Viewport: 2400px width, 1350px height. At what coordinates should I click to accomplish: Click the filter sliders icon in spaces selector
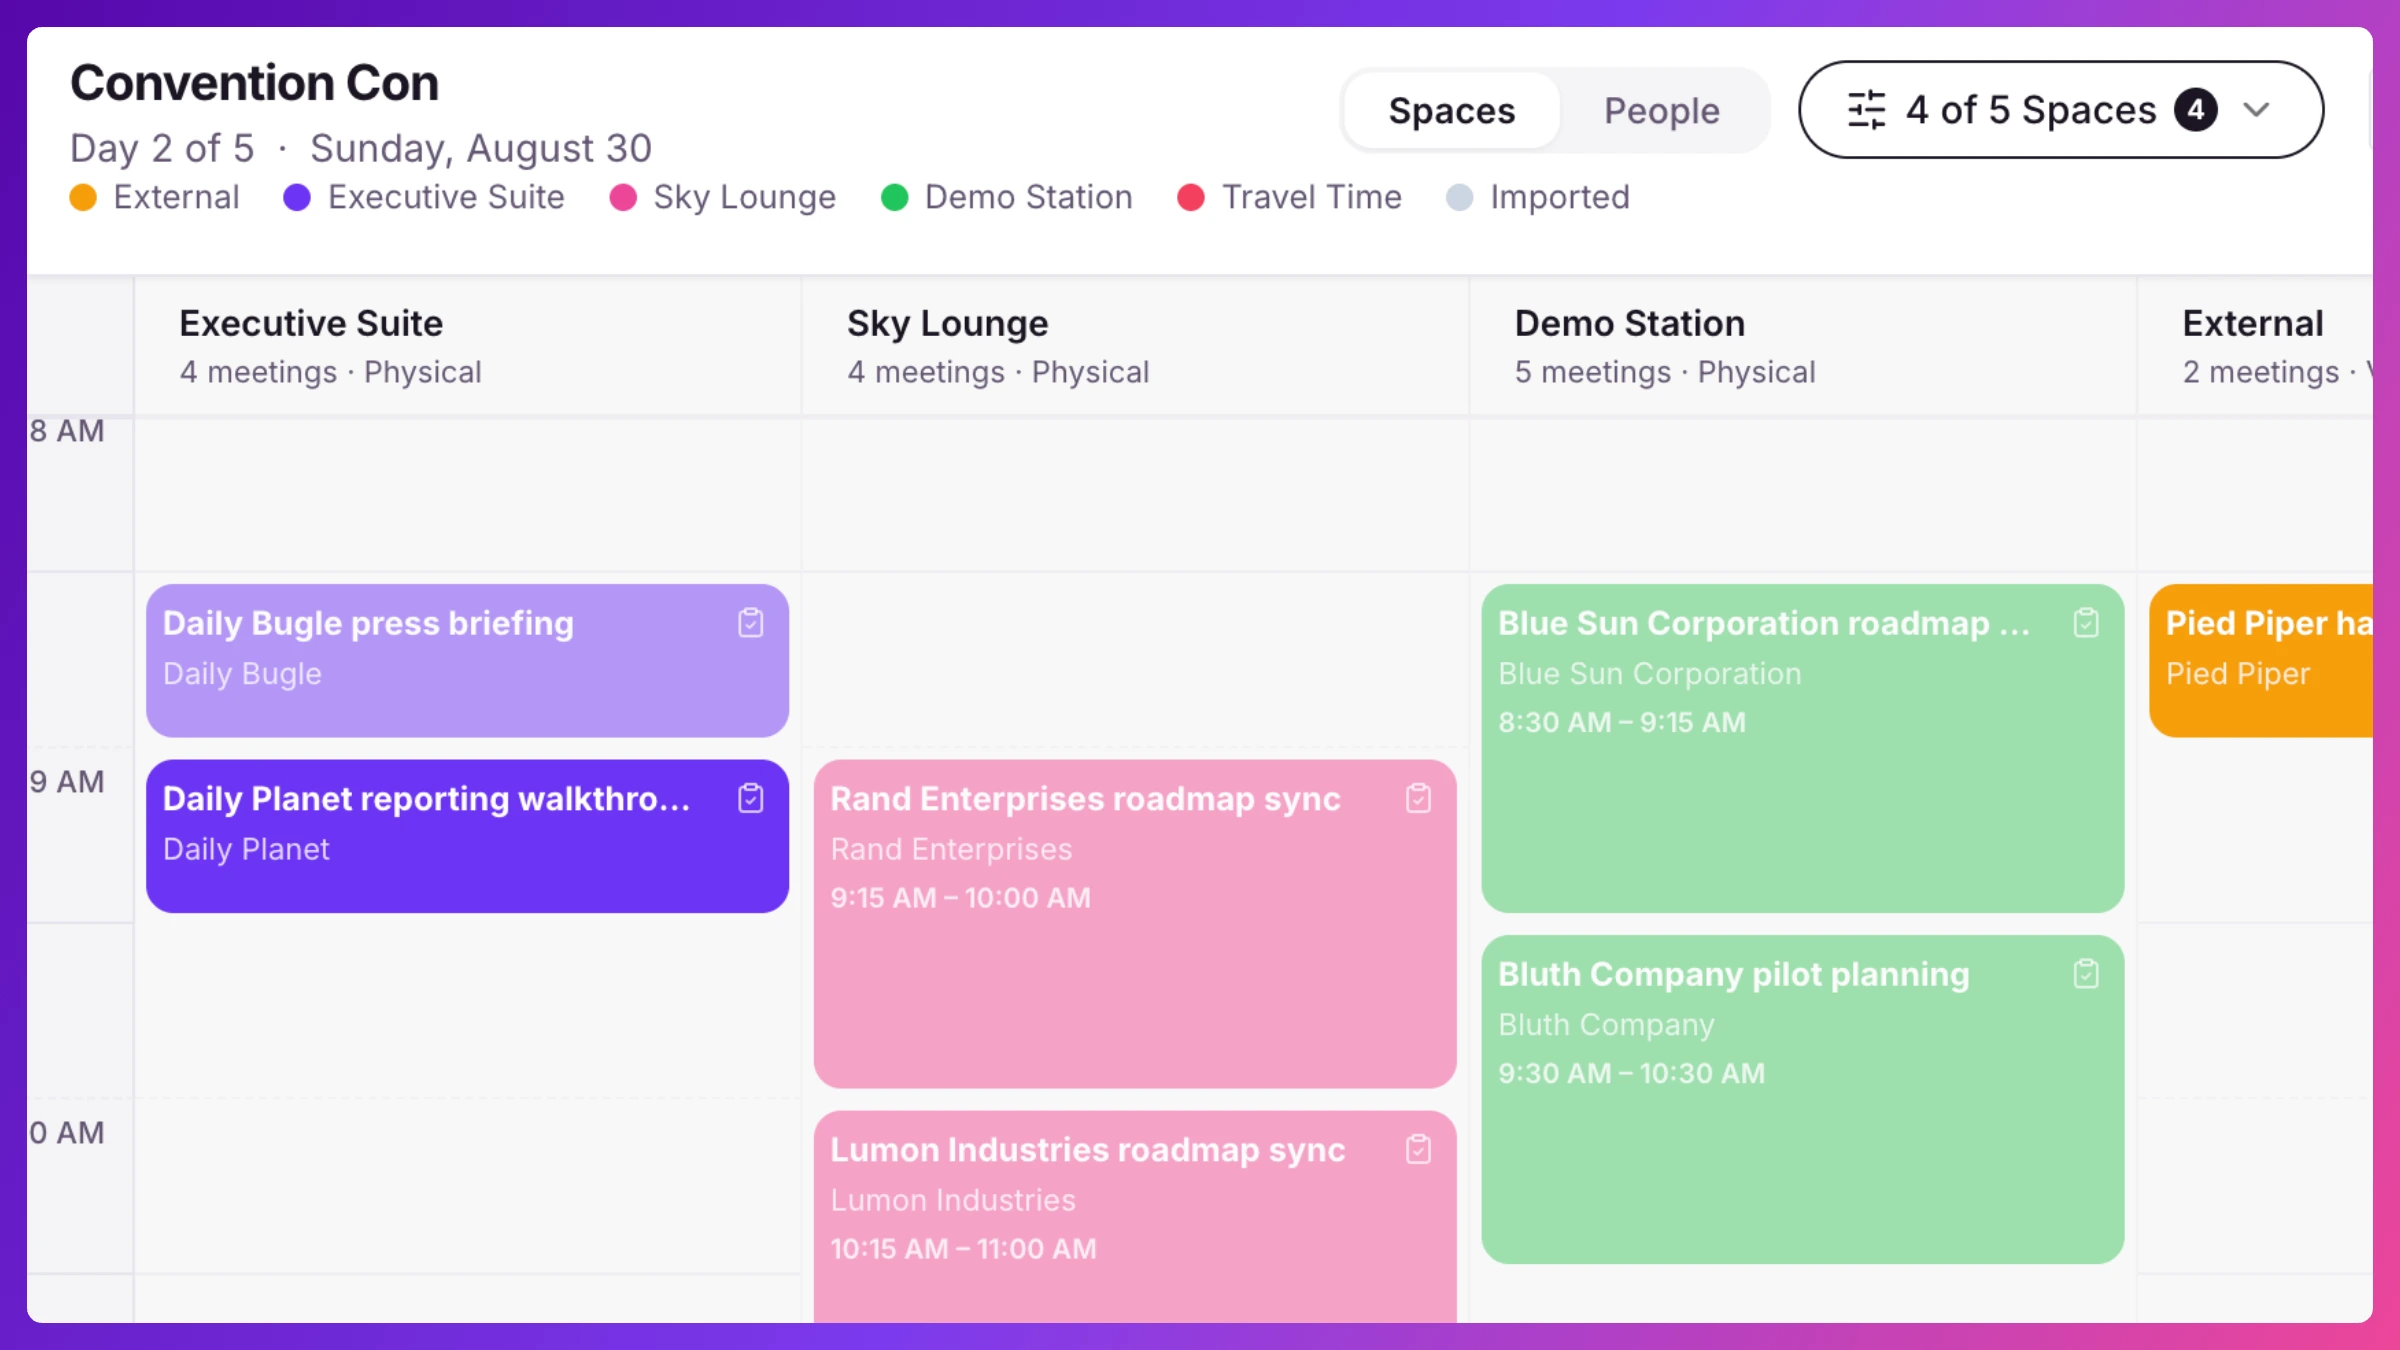(x=1866, y=110)
